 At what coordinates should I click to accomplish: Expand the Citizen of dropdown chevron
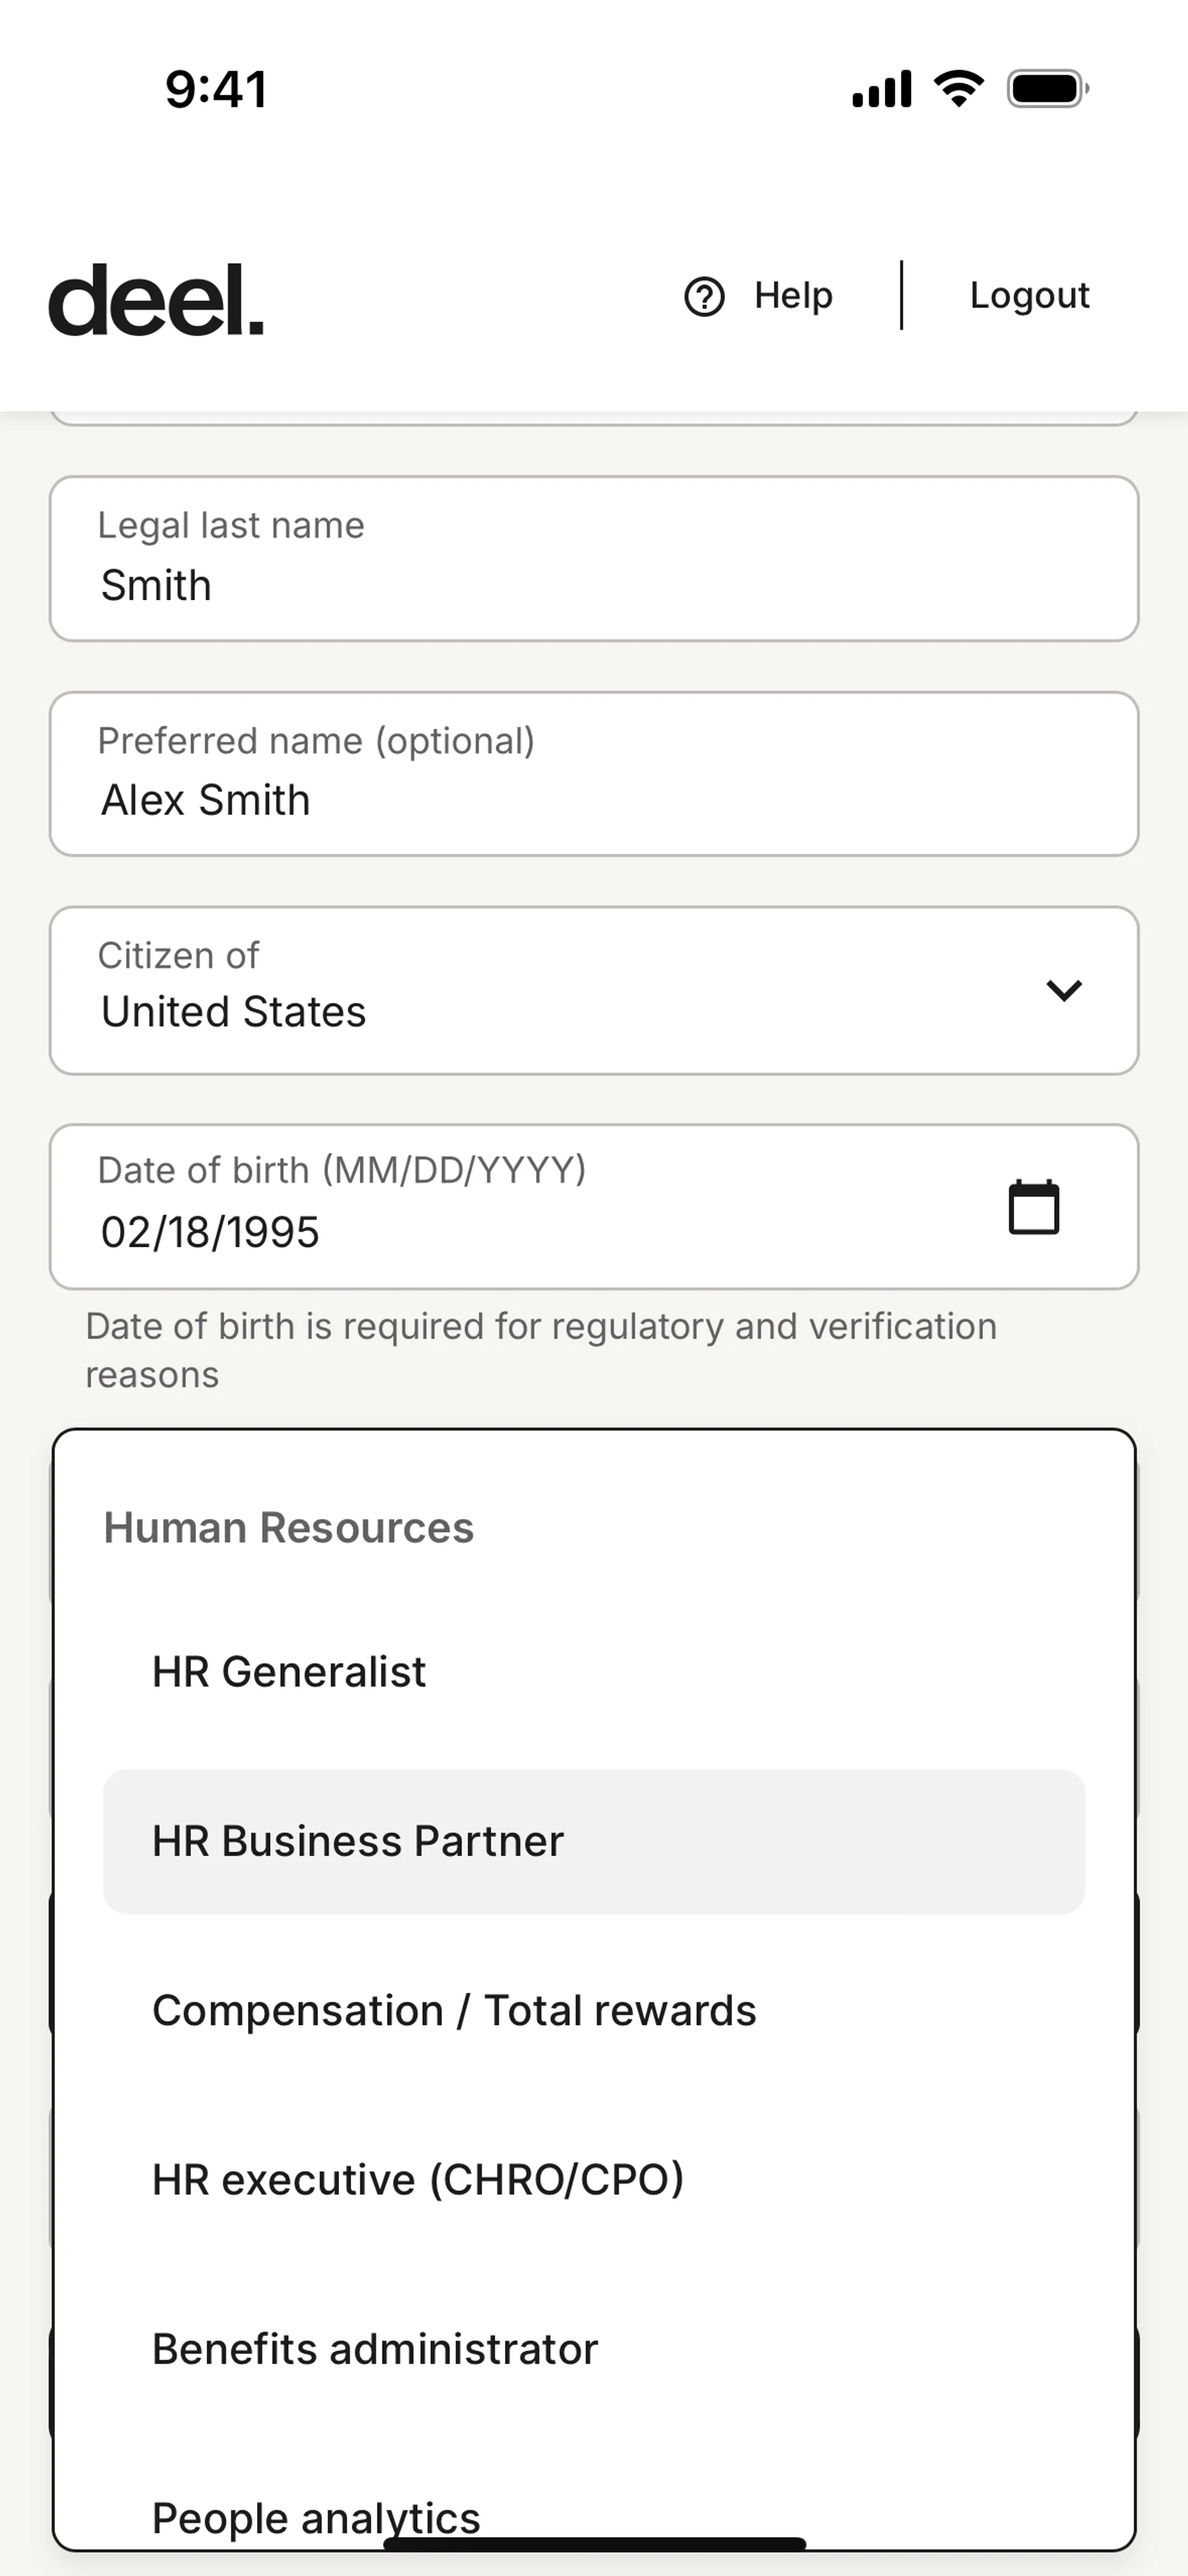[x=1063, y=990]
